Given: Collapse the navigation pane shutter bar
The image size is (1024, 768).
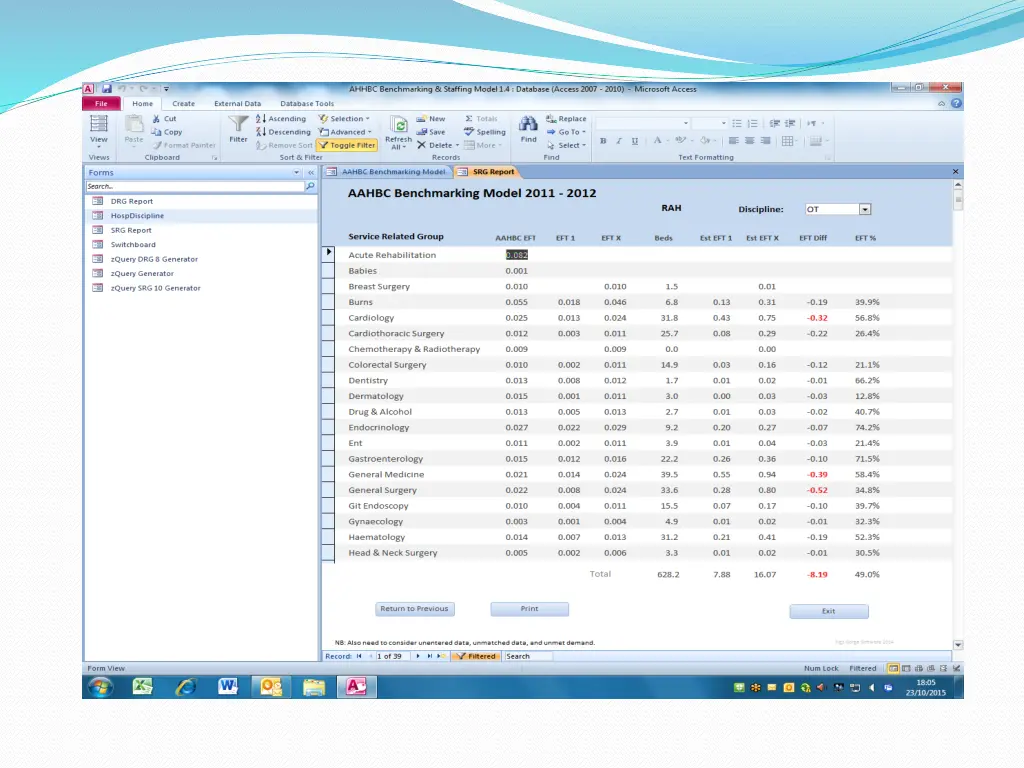Looking at the screenshot, I should point(311,172).
